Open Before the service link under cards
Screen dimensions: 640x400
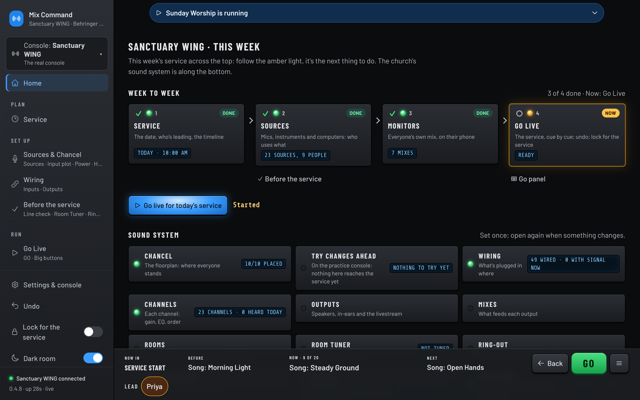click(x=289, y=179)
